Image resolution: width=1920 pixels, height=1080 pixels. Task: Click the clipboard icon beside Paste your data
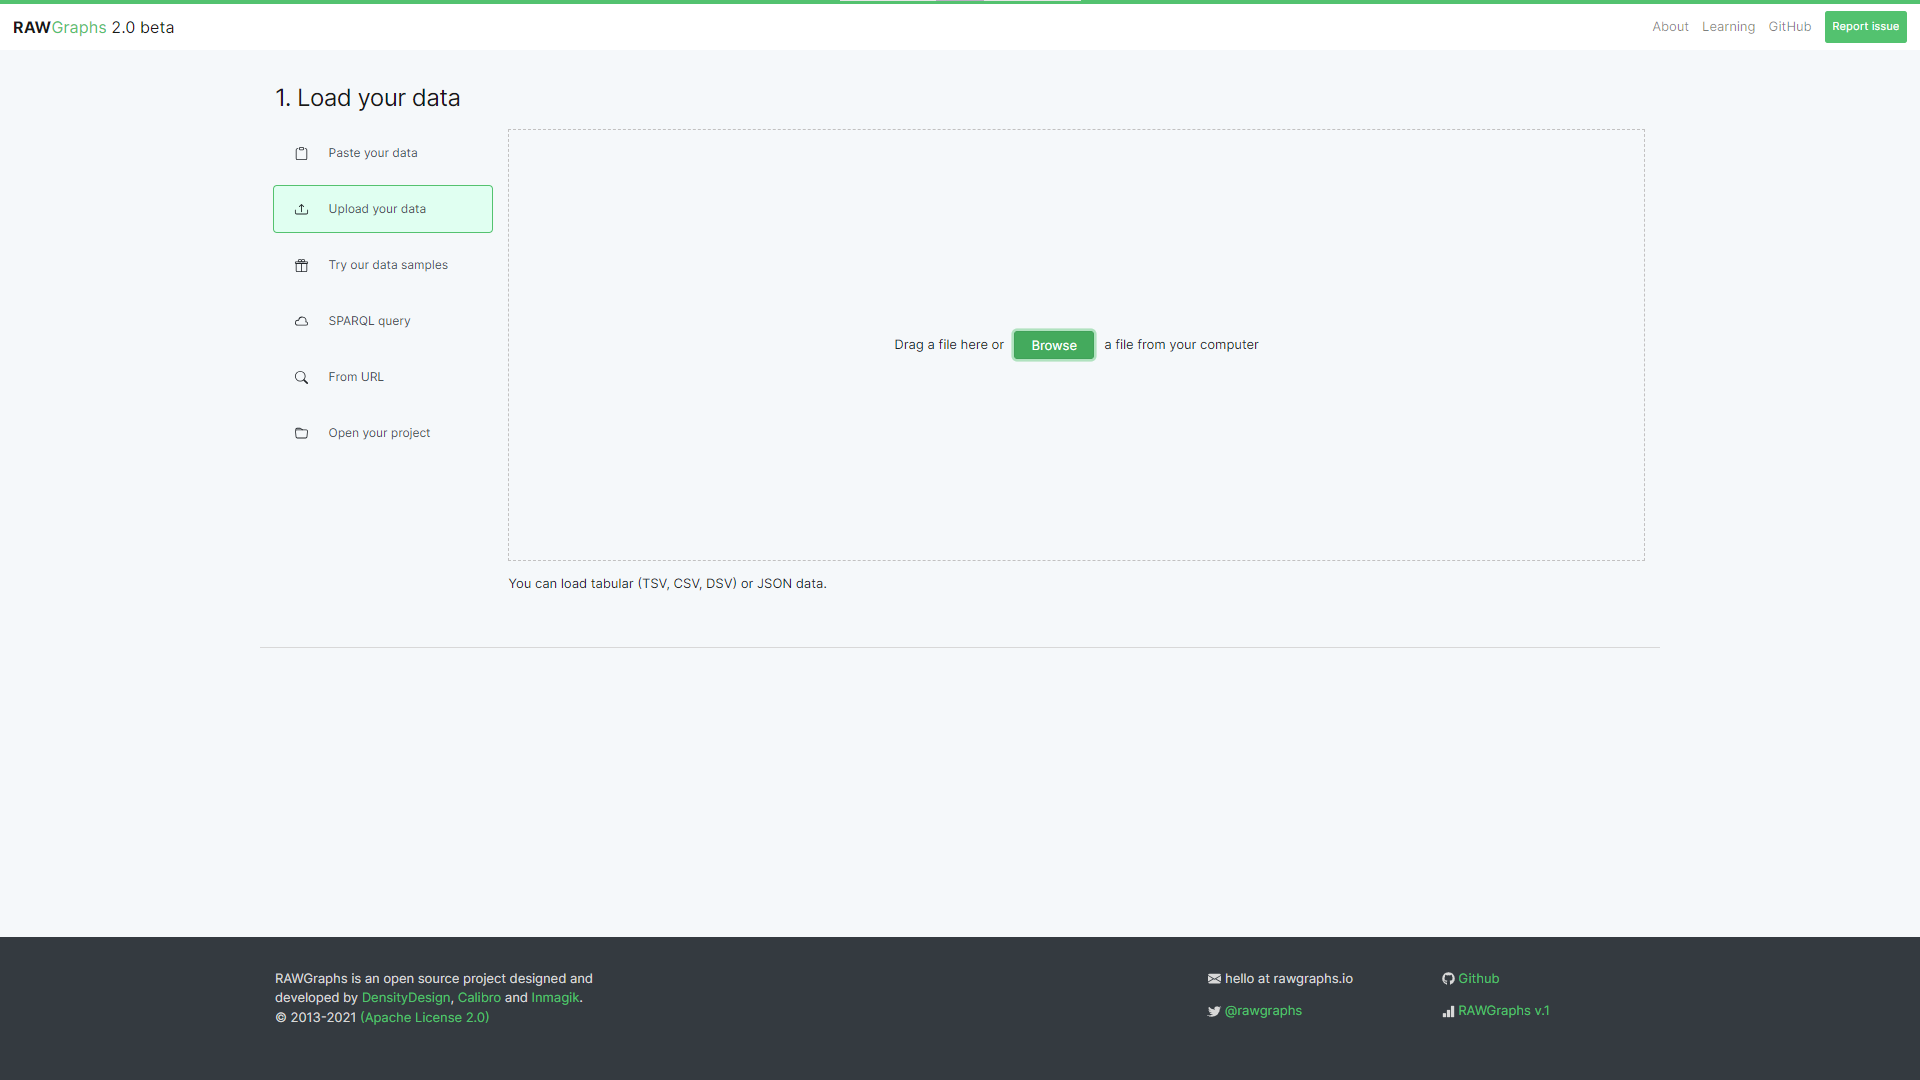[x=301, y=153]
